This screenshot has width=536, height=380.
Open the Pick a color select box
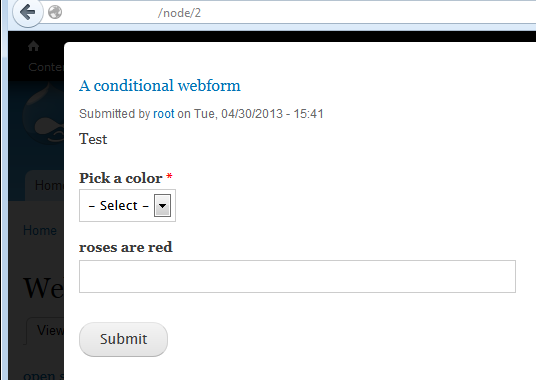tap(128, 205)
